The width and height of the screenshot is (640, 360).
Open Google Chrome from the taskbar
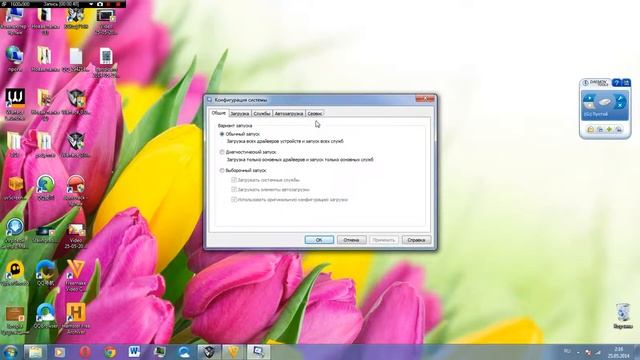(110, 352)
